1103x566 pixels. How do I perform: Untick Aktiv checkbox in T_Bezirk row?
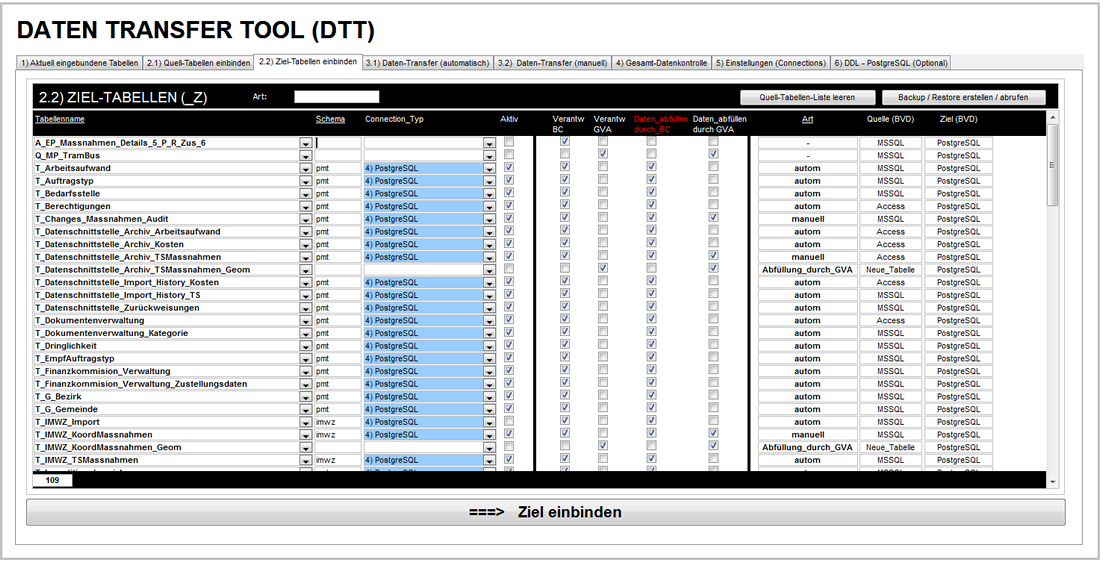pyautogui.click(x=509, y=396)
